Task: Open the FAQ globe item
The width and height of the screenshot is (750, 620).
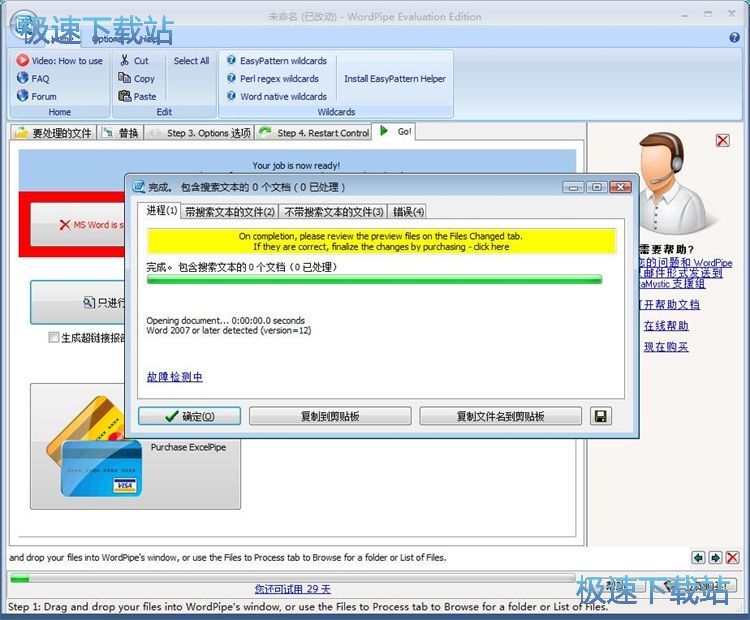Action: click(33, 78)
